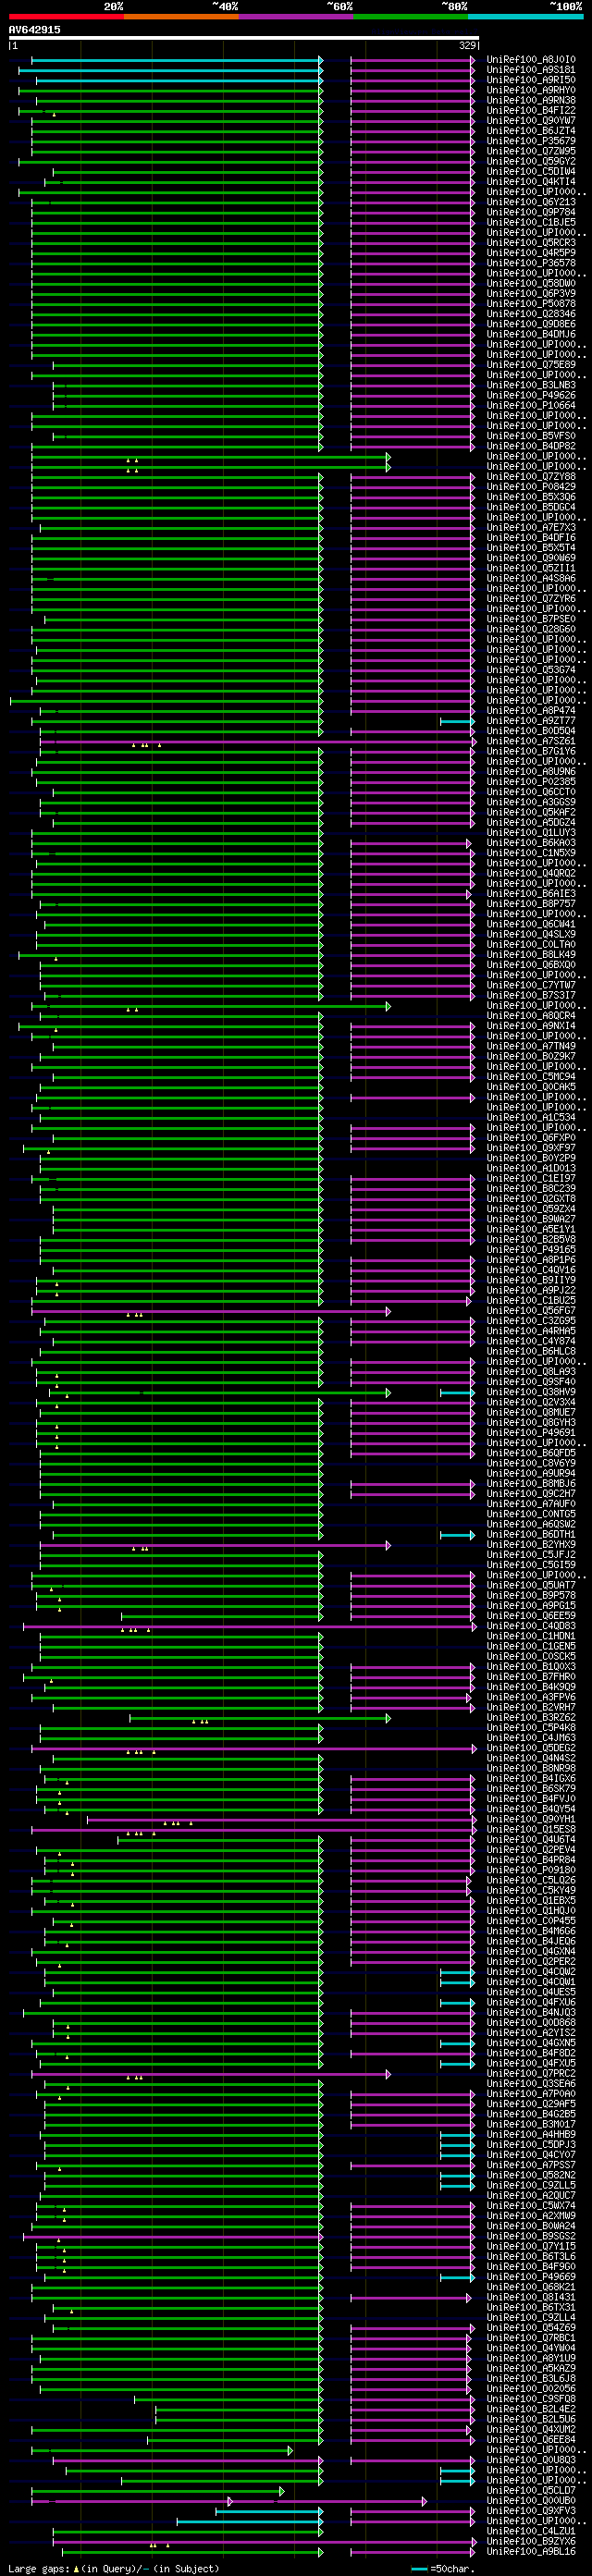
Task: Choose the UniRef100_B8LK49 entry
Action: pyautogui.click(x=531, y=954)
